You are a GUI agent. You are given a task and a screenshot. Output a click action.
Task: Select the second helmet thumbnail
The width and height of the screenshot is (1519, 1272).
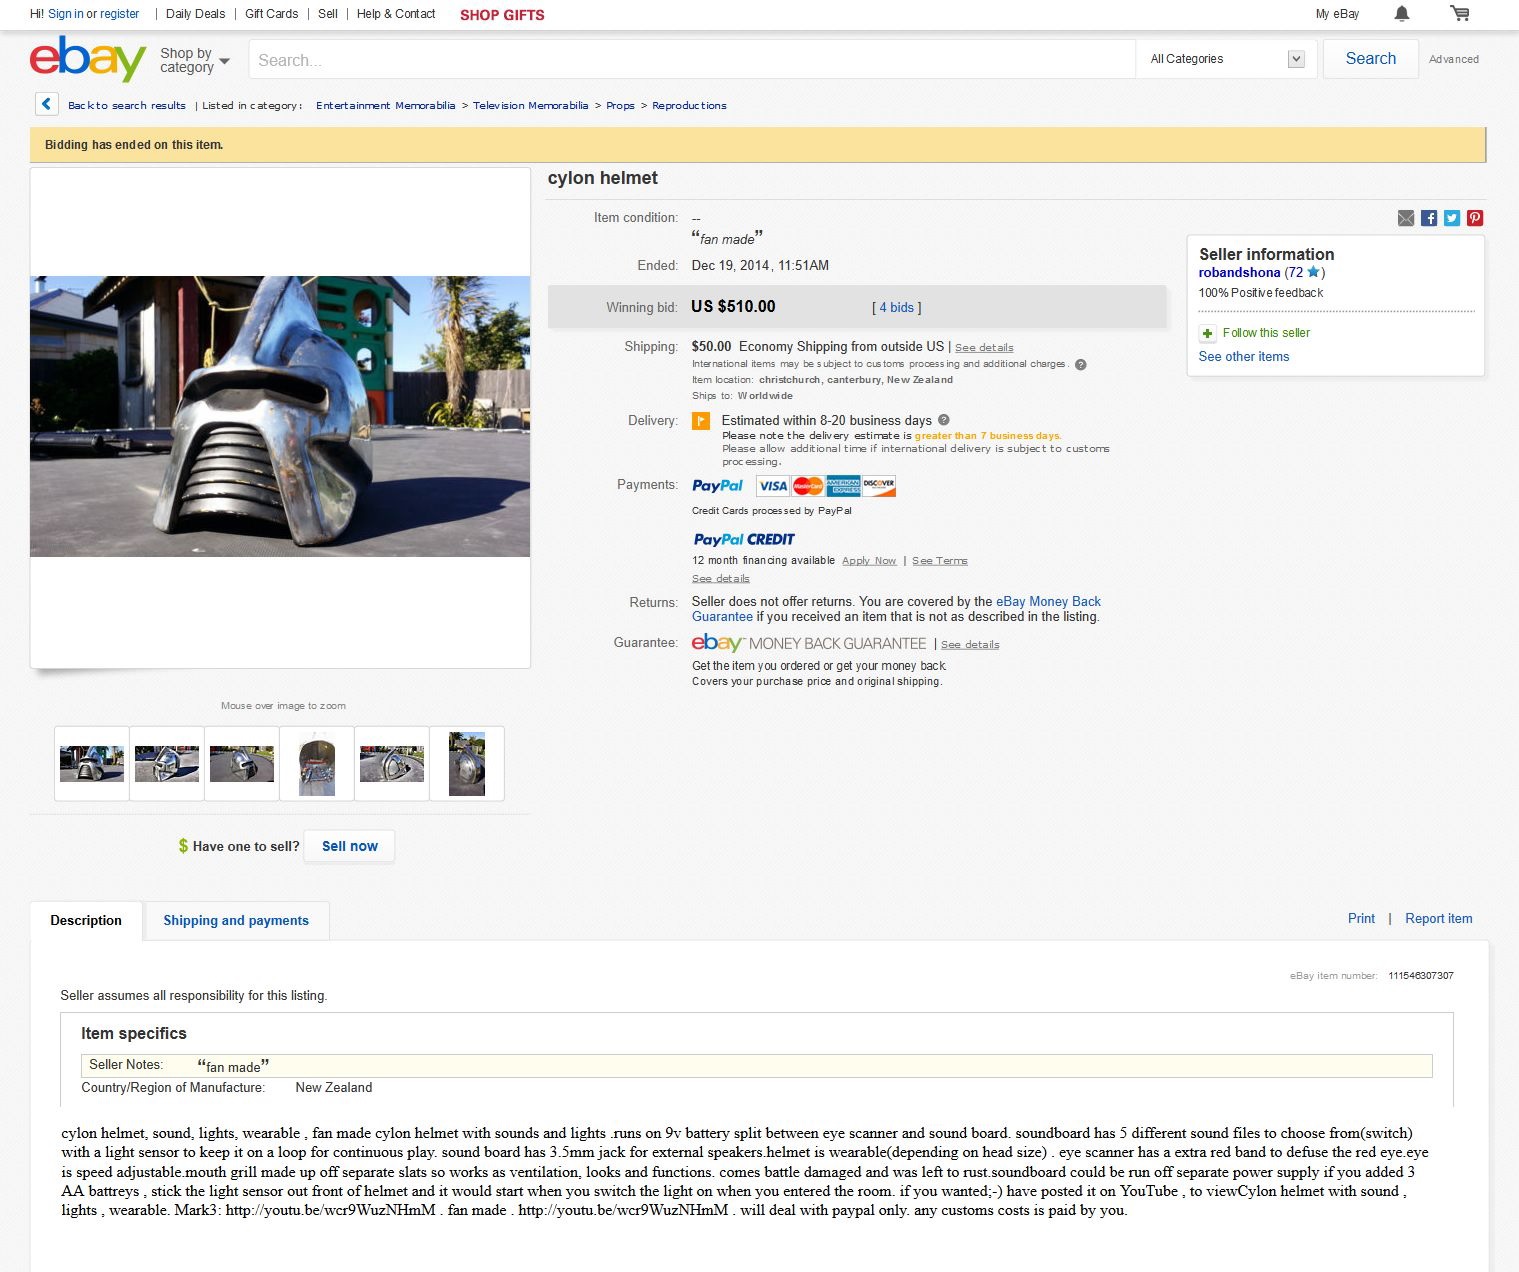coord(167,764)
